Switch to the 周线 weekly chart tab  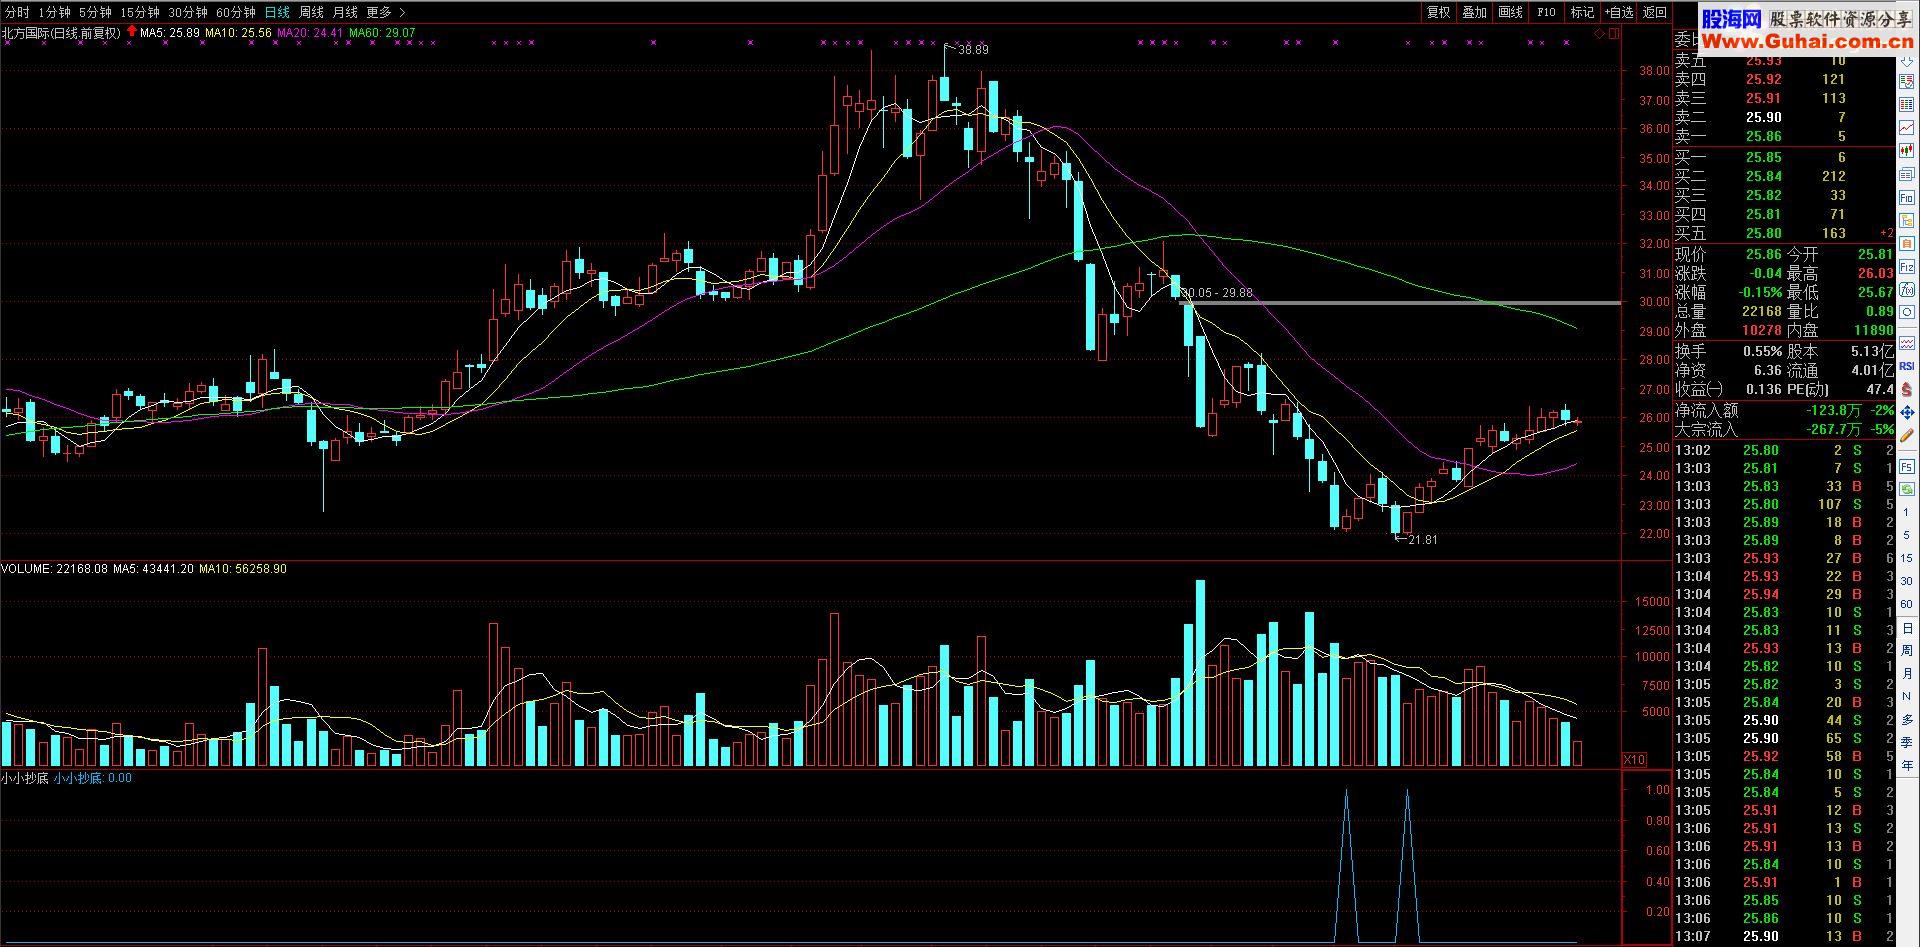tap(311, 12)
